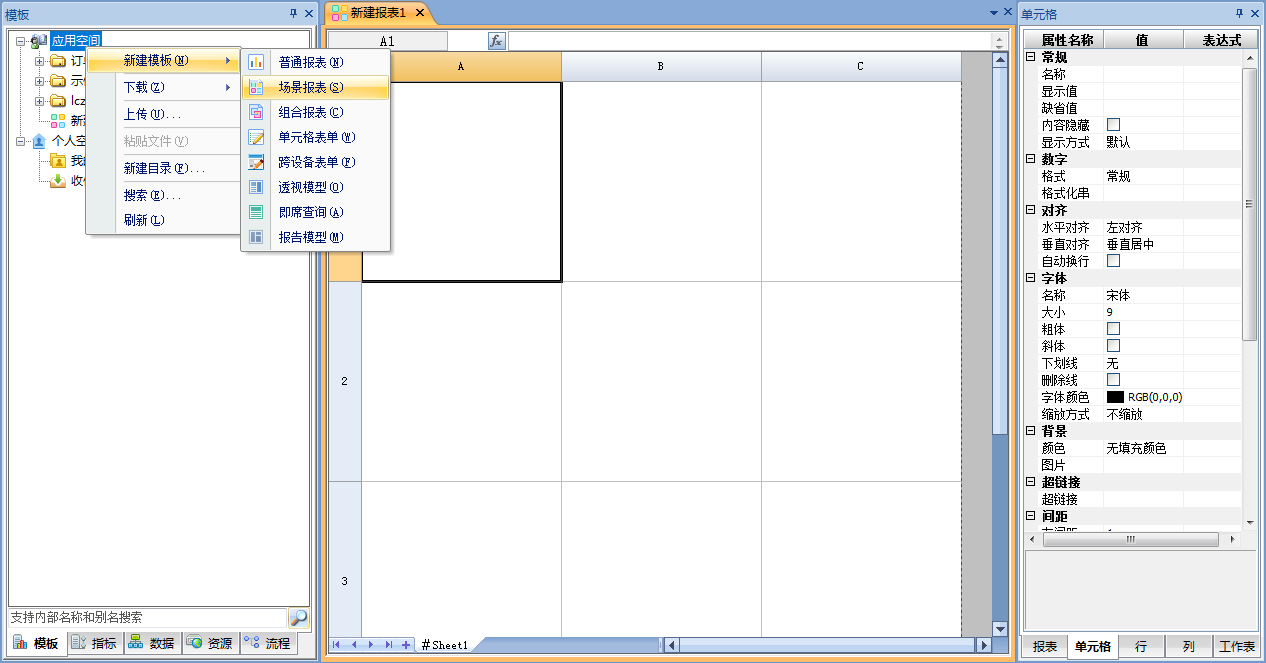
Task: Open the 行 properties tab
Action: pyautogui.click(x=1141, y=647)
